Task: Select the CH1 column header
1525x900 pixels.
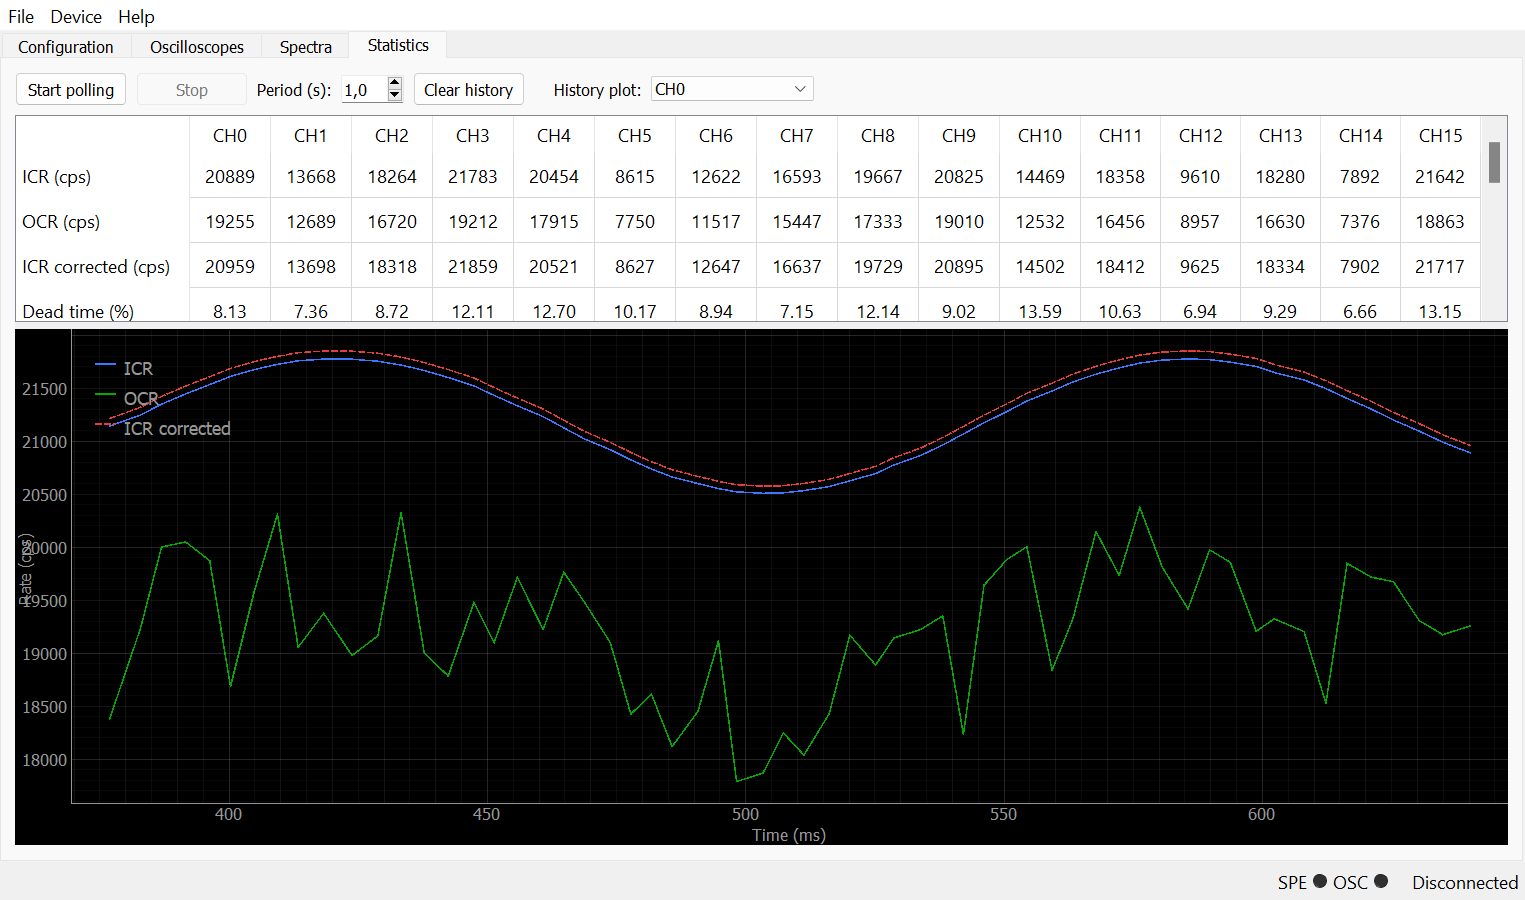Action: 311,135
